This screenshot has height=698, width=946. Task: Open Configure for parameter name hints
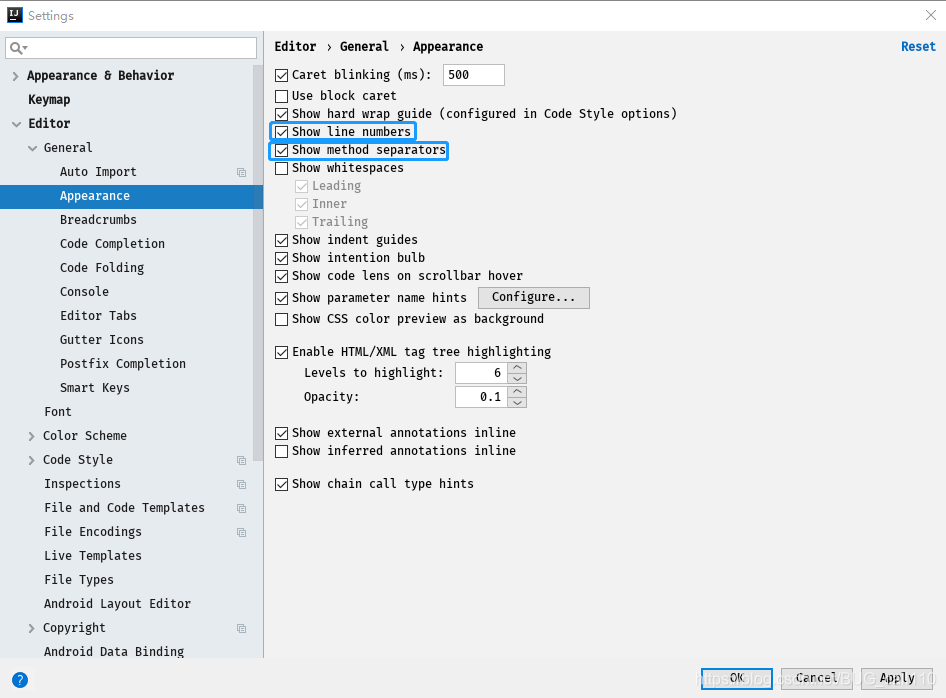pyautogui.click(x=533, y=297)
